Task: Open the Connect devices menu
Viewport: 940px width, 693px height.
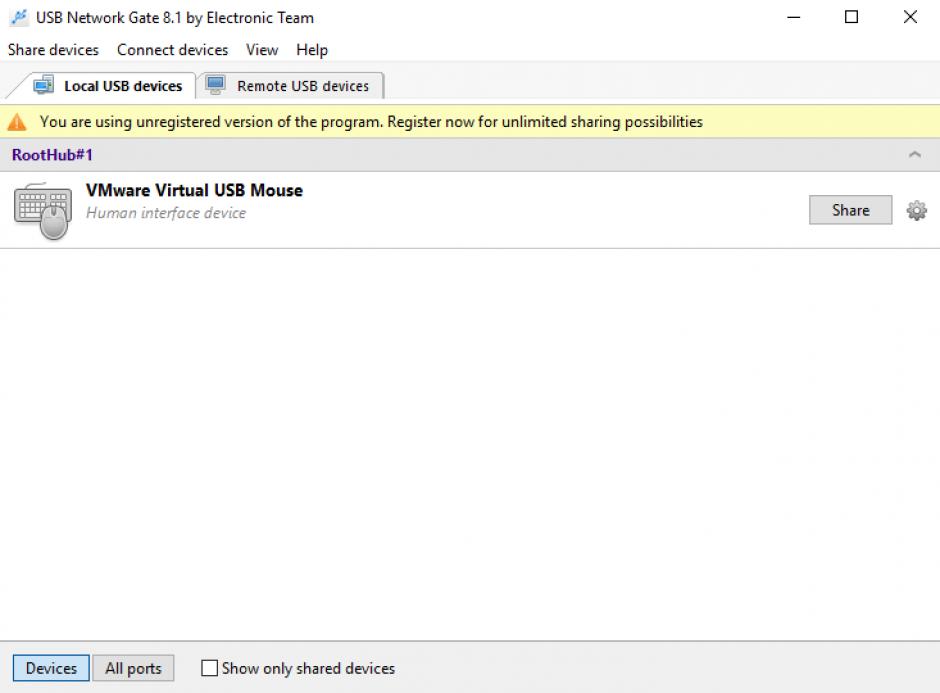Action: [x=173, y=50]
